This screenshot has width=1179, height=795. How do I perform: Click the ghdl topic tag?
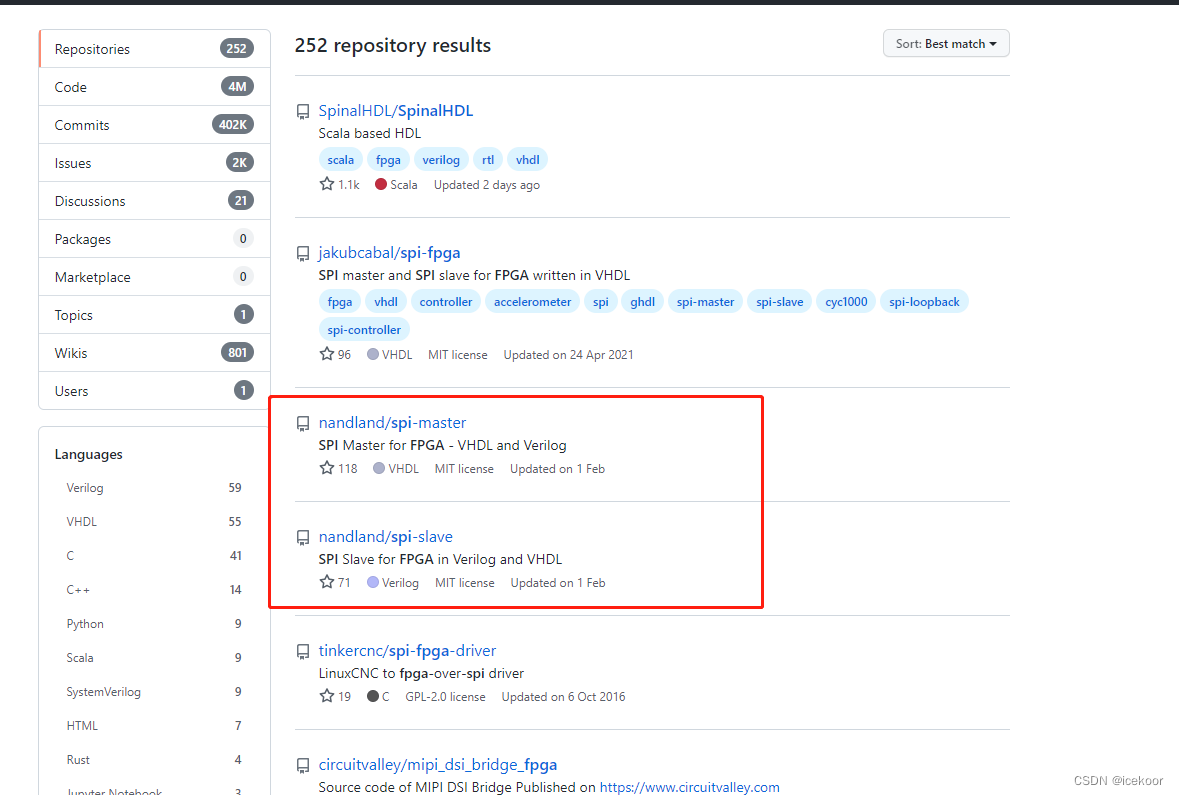click(643, 302)
